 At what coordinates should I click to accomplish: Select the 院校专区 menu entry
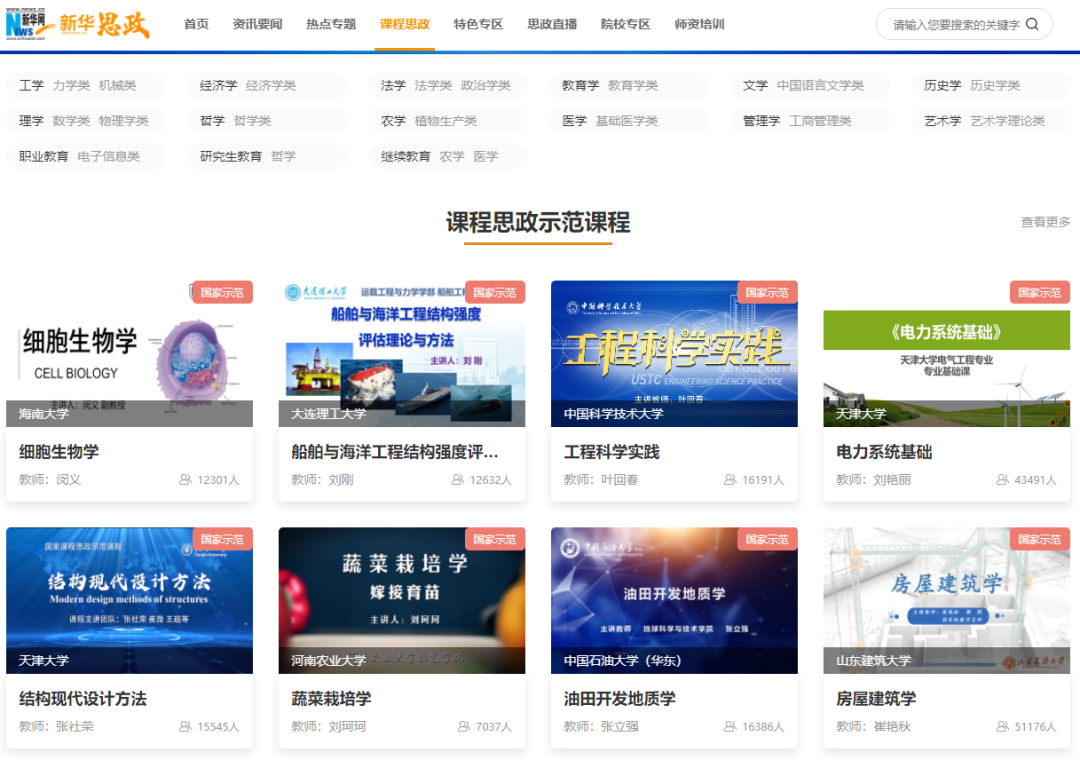pyautogui.click(x=626, y=22)
